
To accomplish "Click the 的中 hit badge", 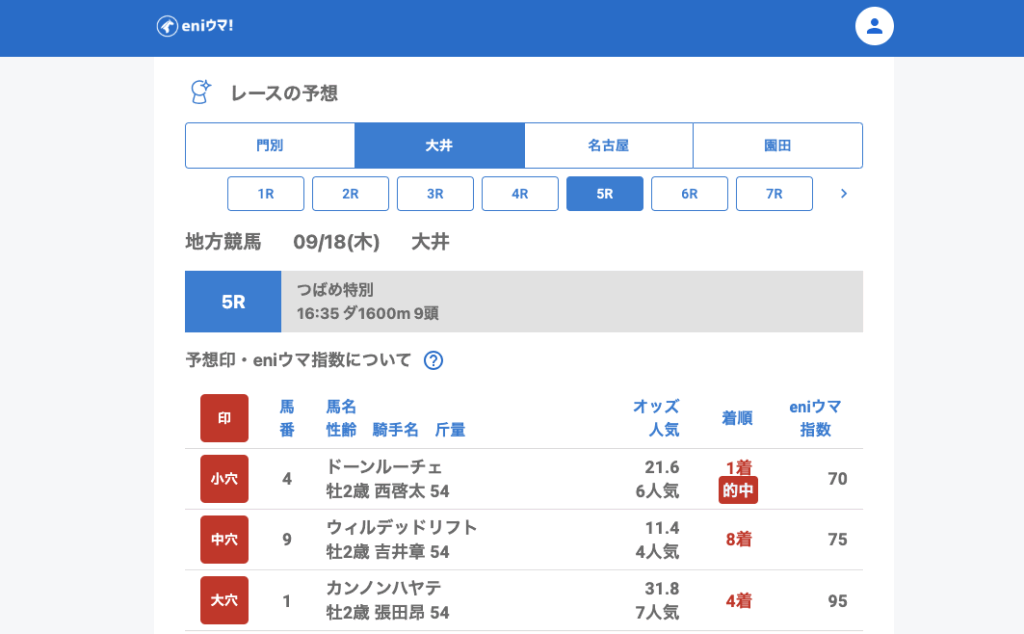I will coord(738,491).
